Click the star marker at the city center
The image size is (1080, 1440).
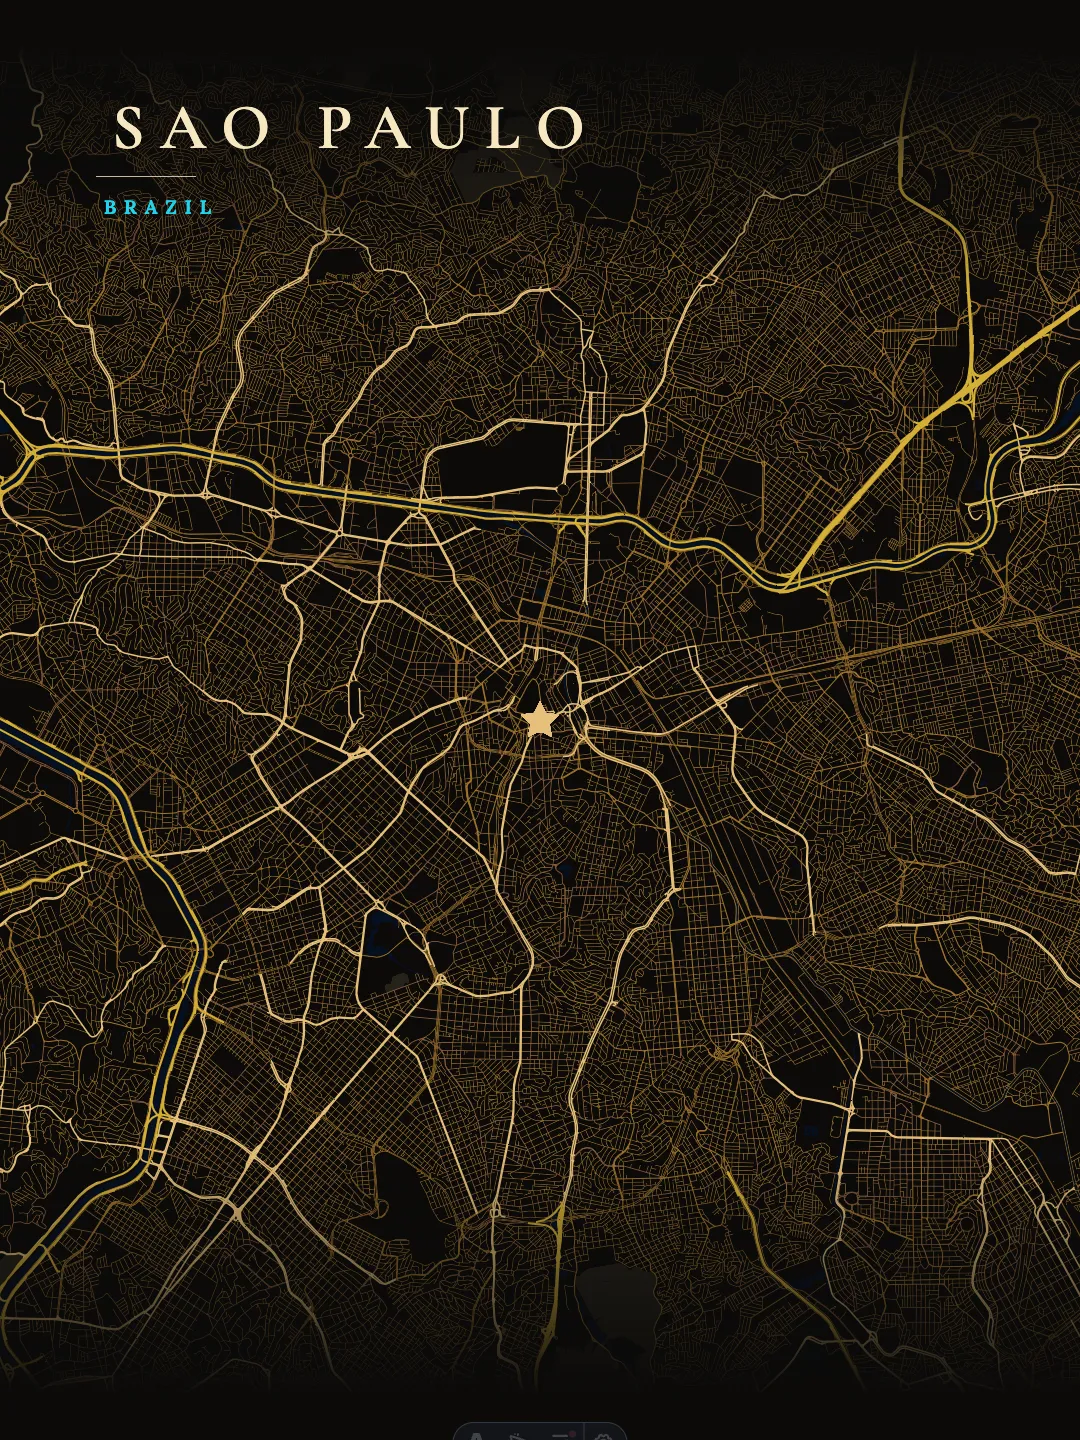pyautogui.click(x=539, y=718)
